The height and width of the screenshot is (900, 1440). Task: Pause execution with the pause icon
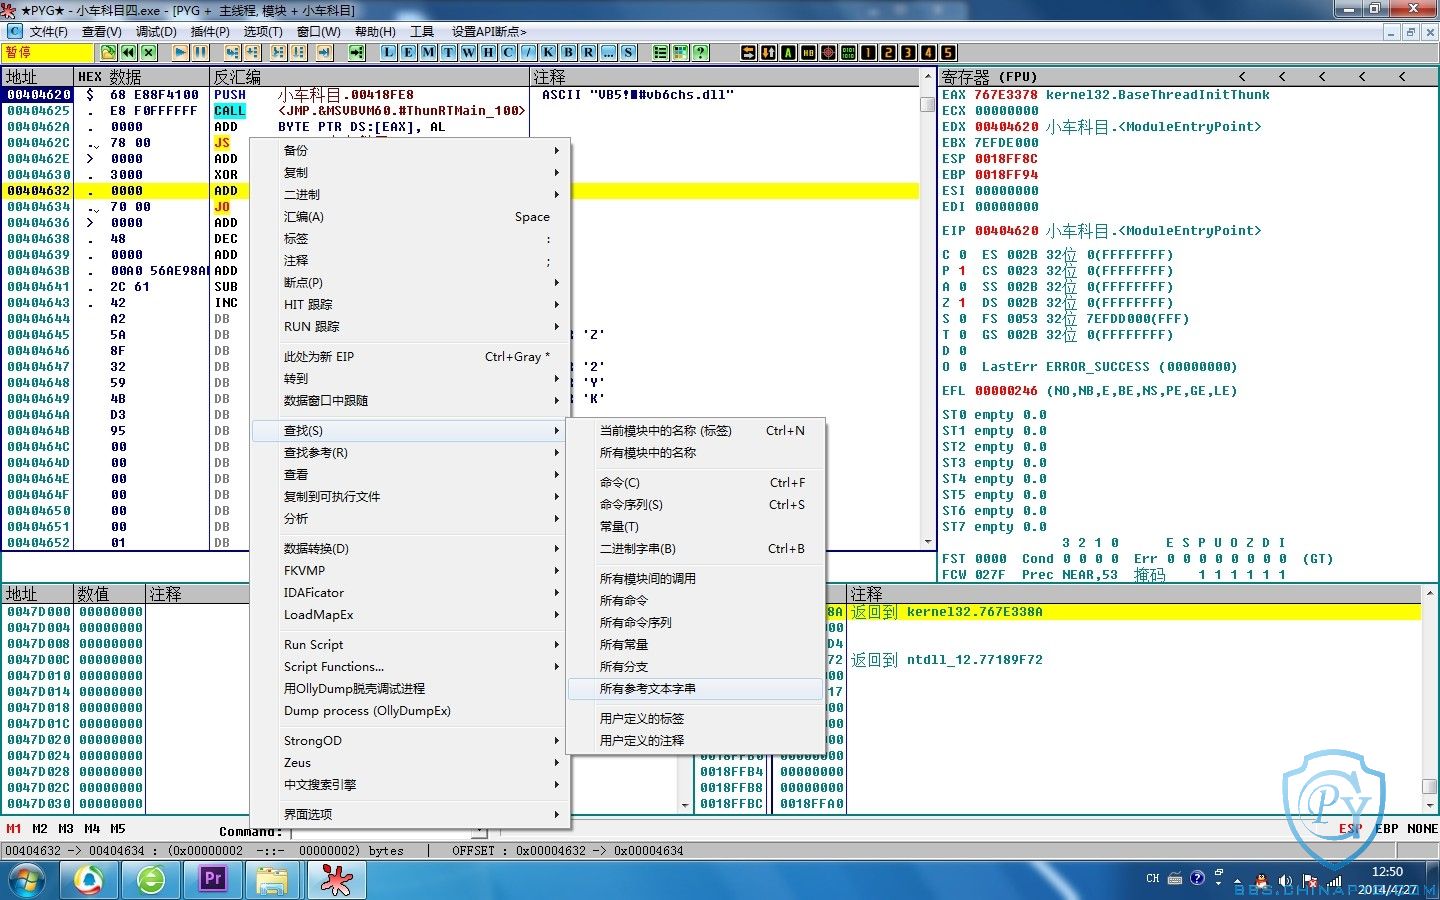pyautogui.click(x=200, y=52)
